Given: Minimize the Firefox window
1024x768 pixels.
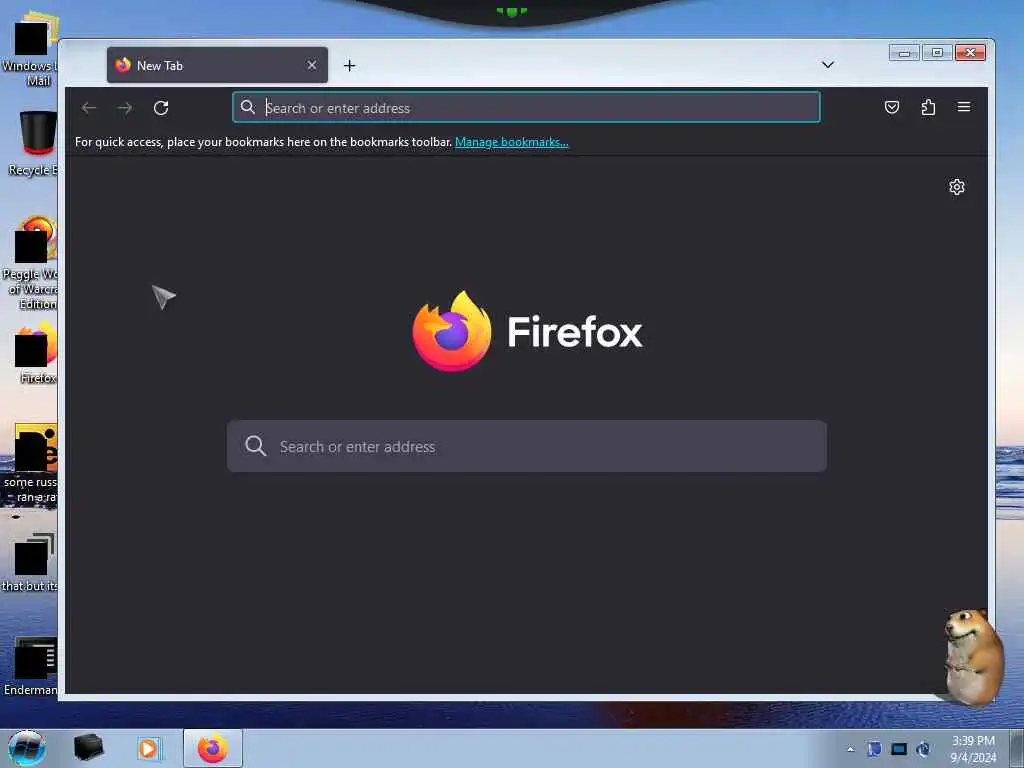Looking at the screenshot, I should (904, 53).
